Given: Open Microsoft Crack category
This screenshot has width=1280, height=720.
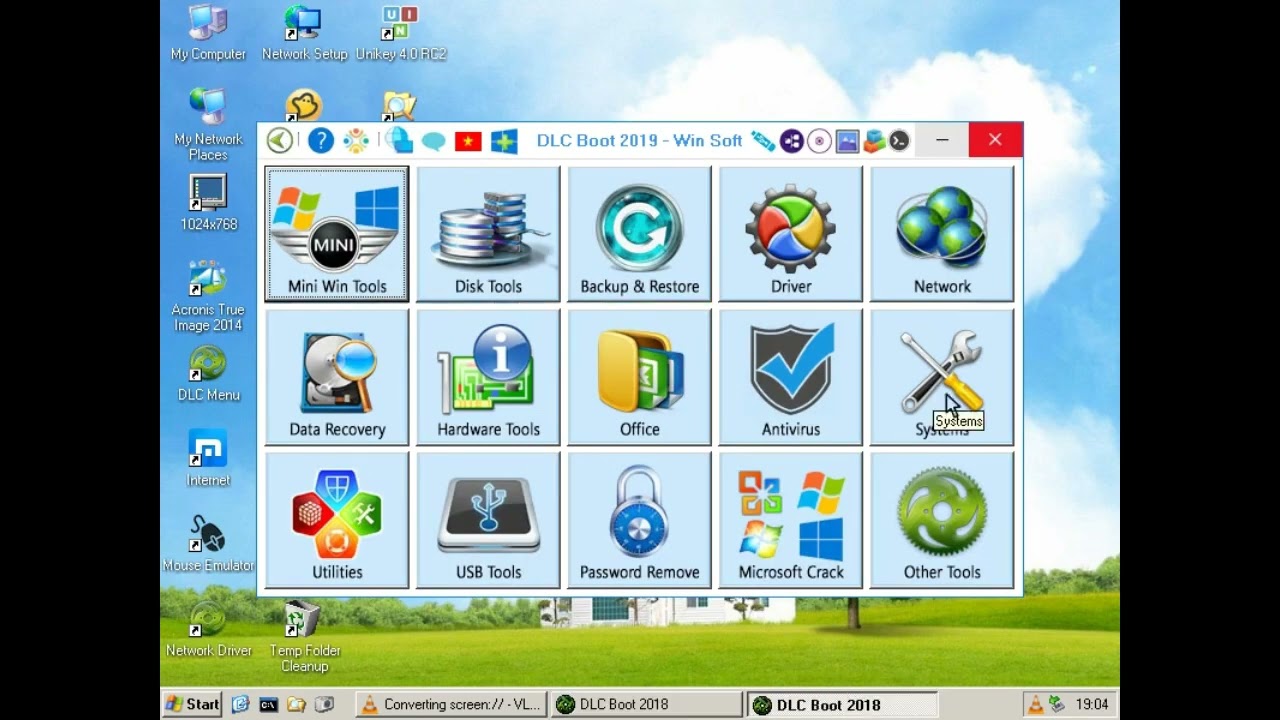Looking at the screenshot, I should pos(790,520).
